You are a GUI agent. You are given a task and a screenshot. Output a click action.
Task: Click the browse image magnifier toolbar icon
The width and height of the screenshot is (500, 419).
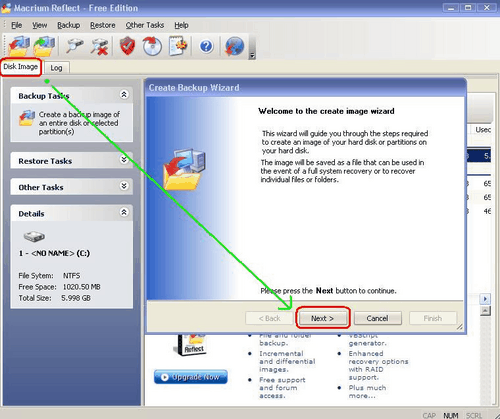click(74, 46)
